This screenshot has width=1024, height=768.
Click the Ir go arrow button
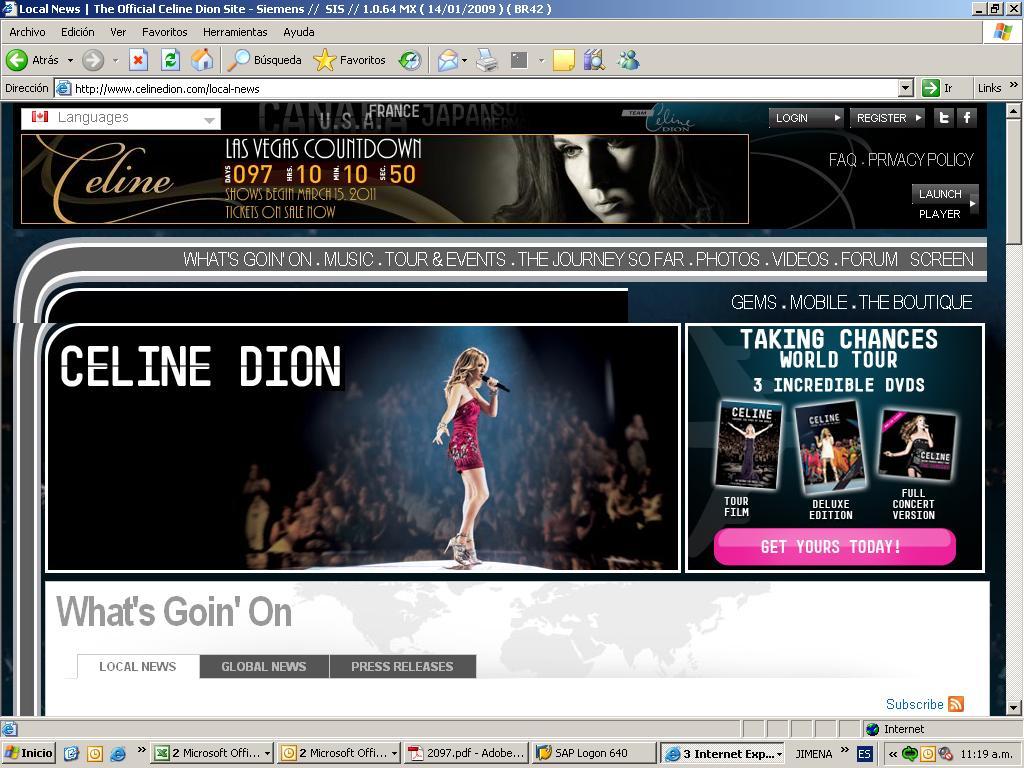938,88
